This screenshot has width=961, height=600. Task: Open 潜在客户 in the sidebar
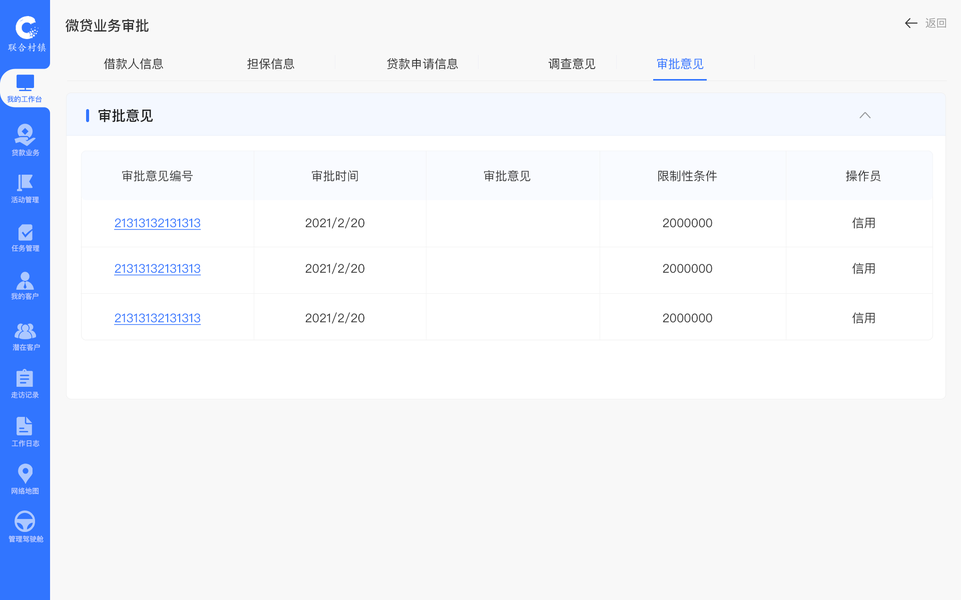(x=25, y=336)
